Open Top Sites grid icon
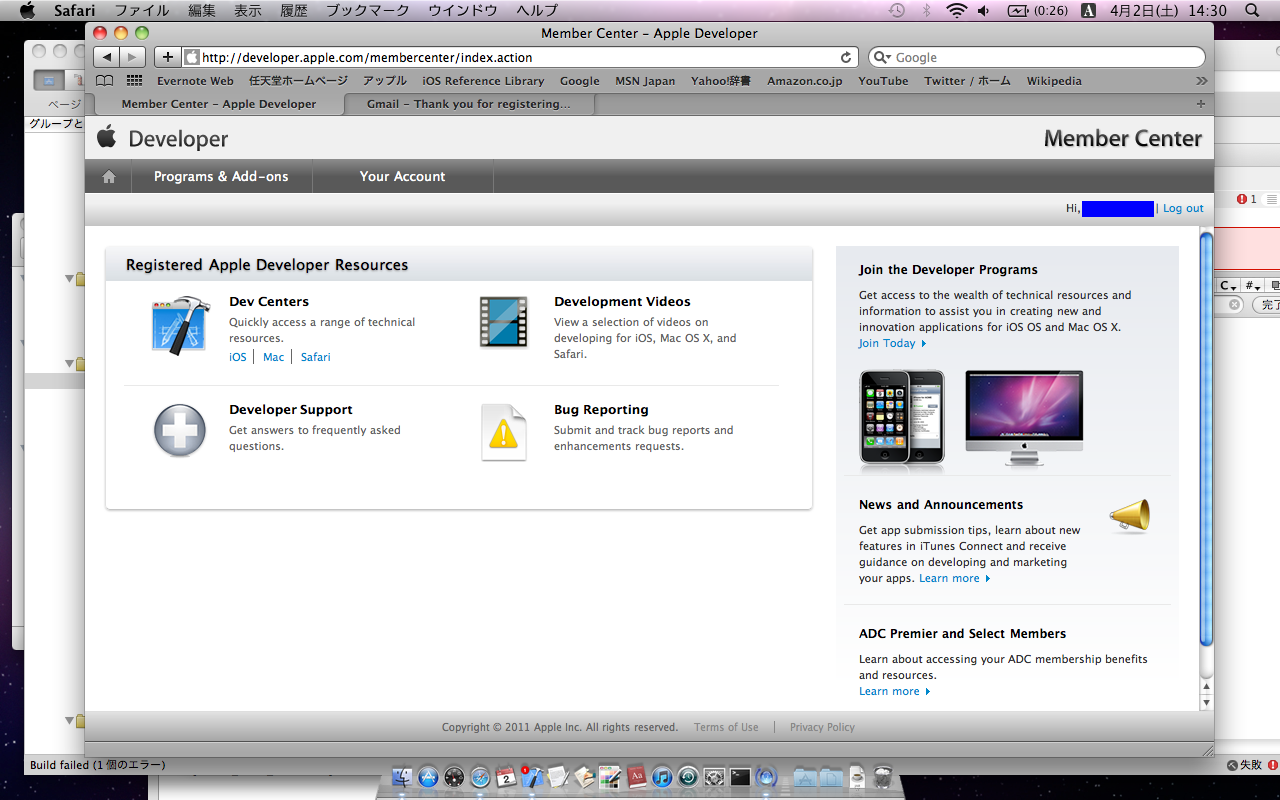 click(x=134, y=81)
